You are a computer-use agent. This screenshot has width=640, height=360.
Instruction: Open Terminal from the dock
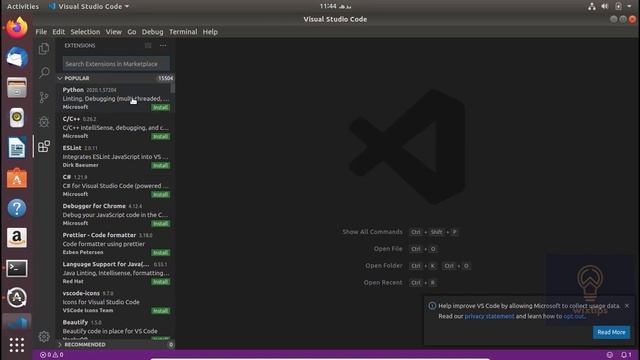17,268
